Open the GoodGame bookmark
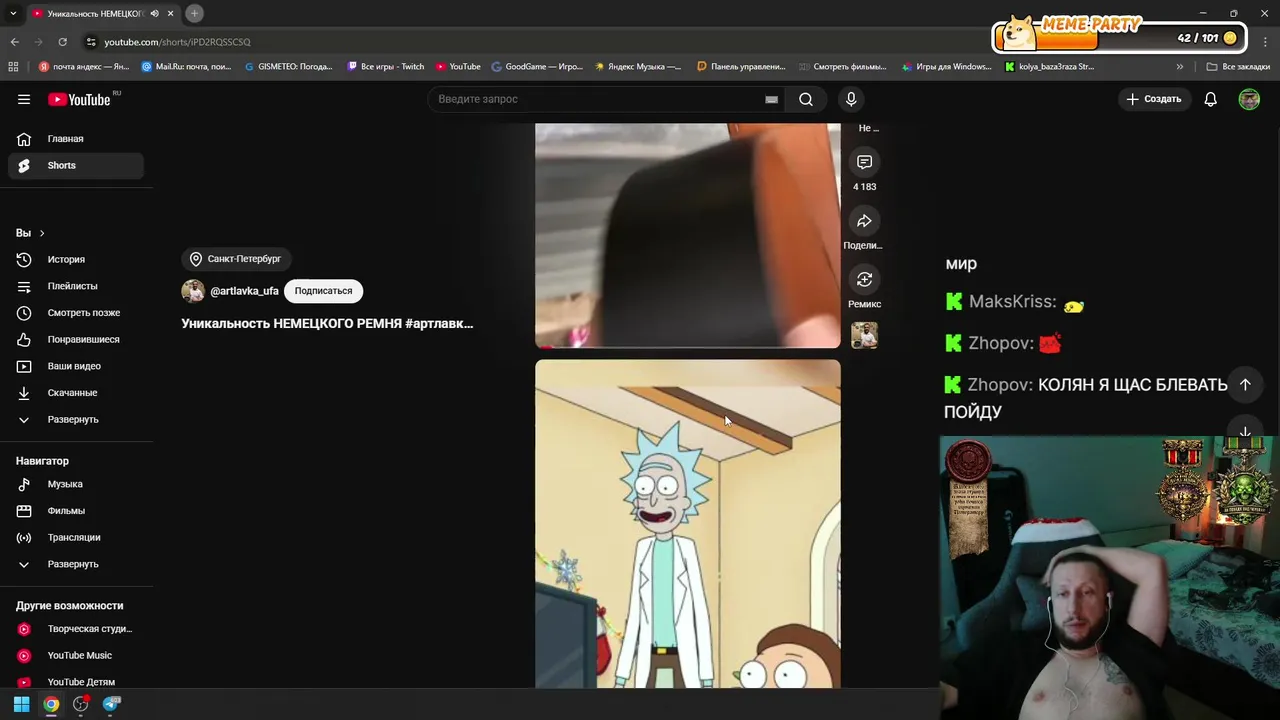 tap(536, 67)
